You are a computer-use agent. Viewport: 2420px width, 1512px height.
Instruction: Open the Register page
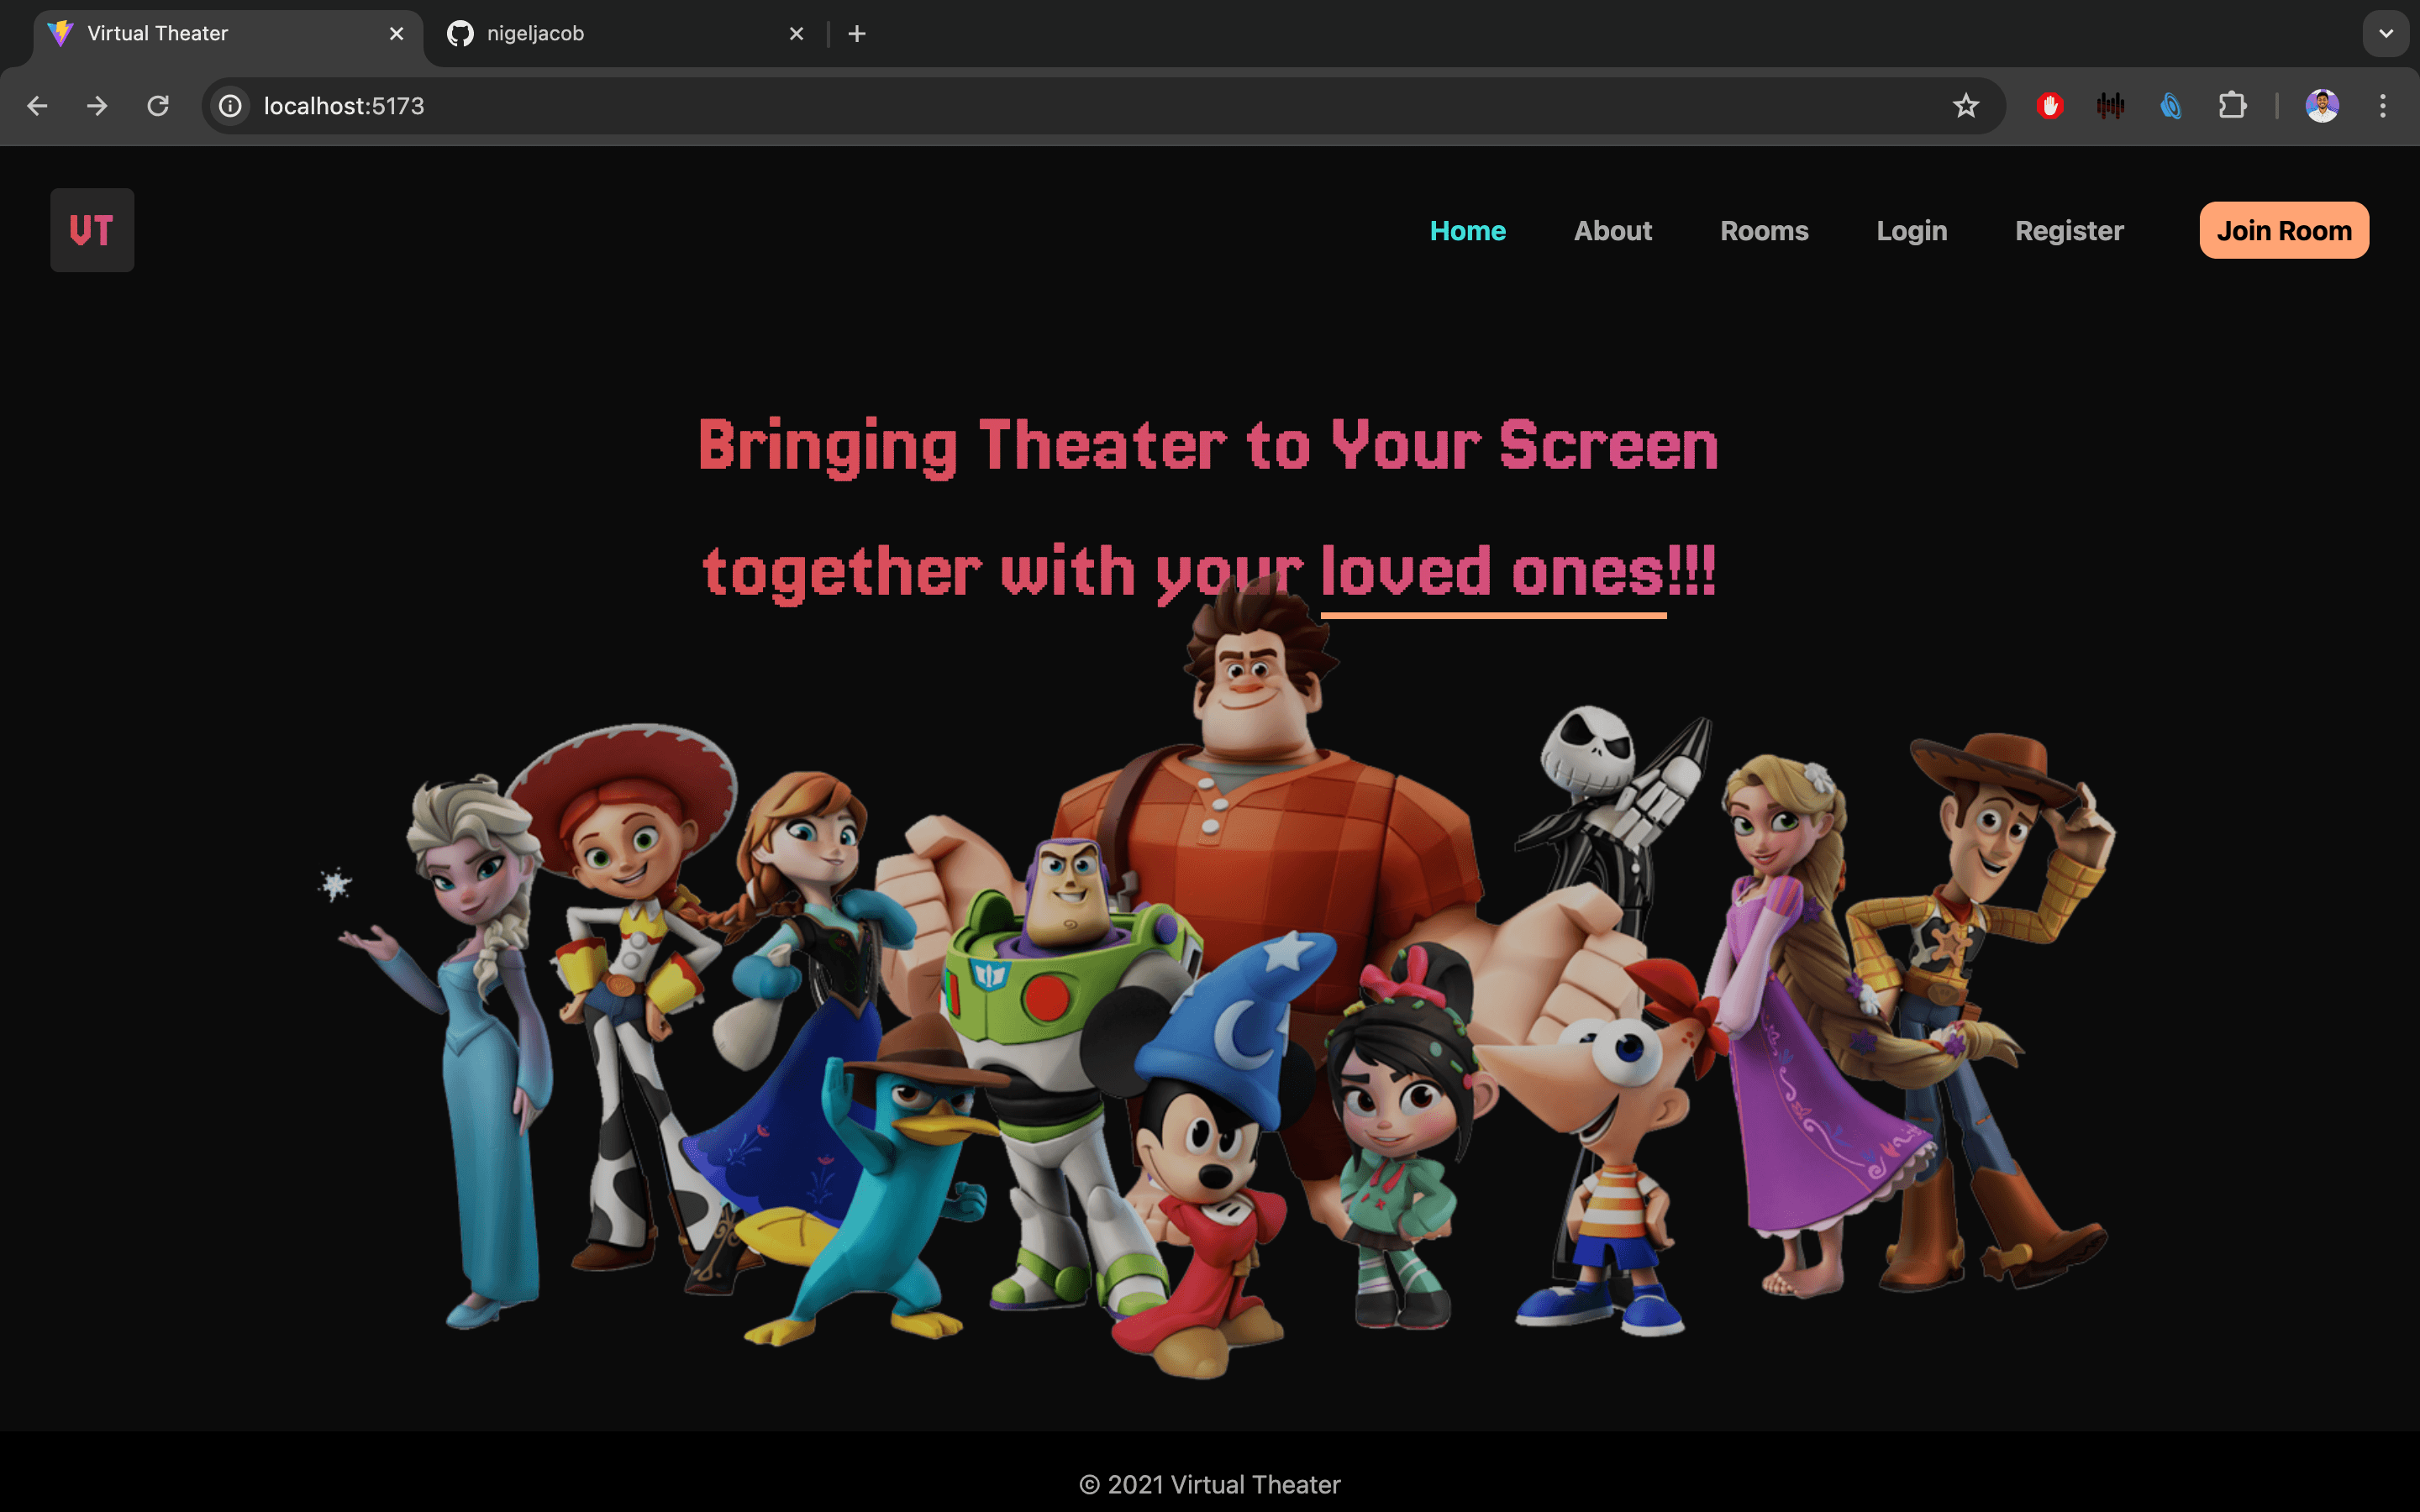click(x=2068, y=230)
